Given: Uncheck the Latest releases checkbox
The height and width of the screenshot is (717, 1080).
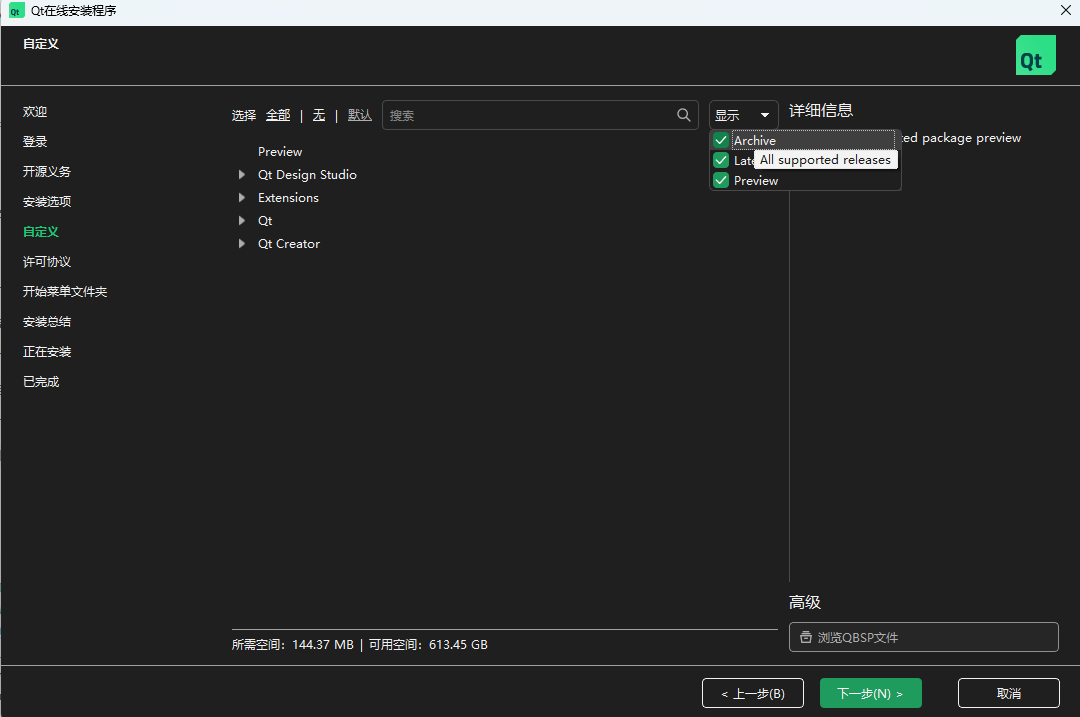Looking at the screenshot, I should 720,160.
